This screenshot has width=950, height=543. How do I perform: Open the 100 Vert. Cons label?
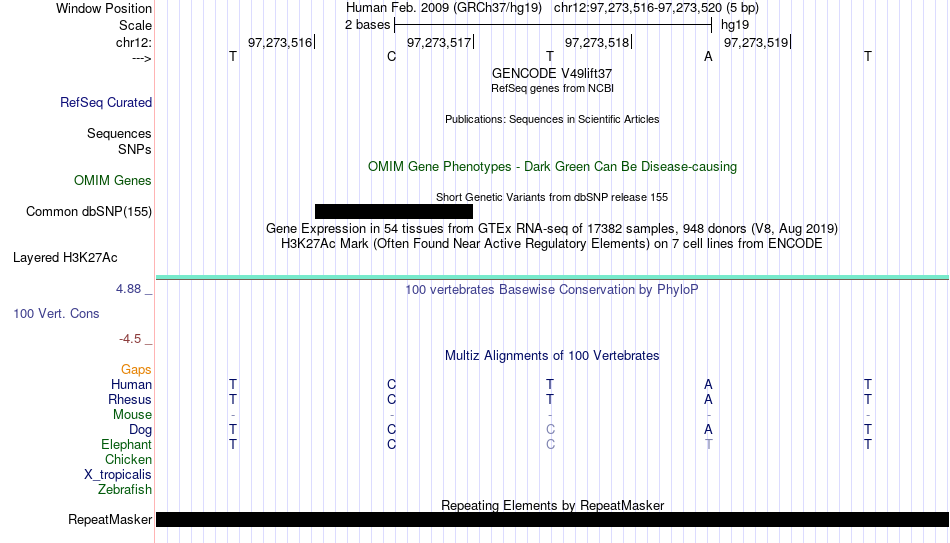pyautogui.click(x=56, y=313)
